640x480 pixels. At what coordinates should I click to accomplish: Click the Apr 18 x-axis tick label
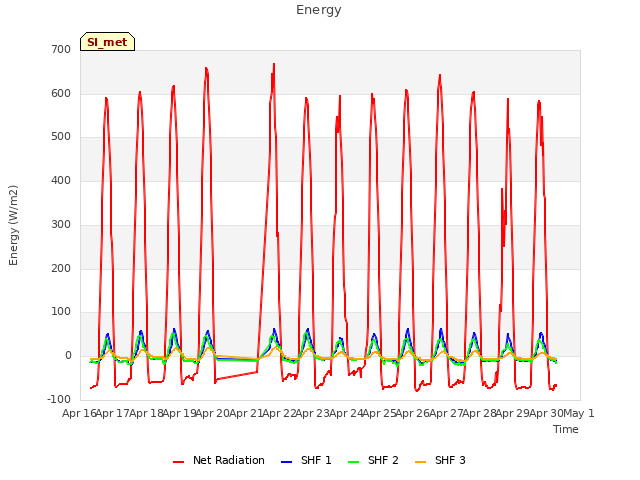coord(146,413)
